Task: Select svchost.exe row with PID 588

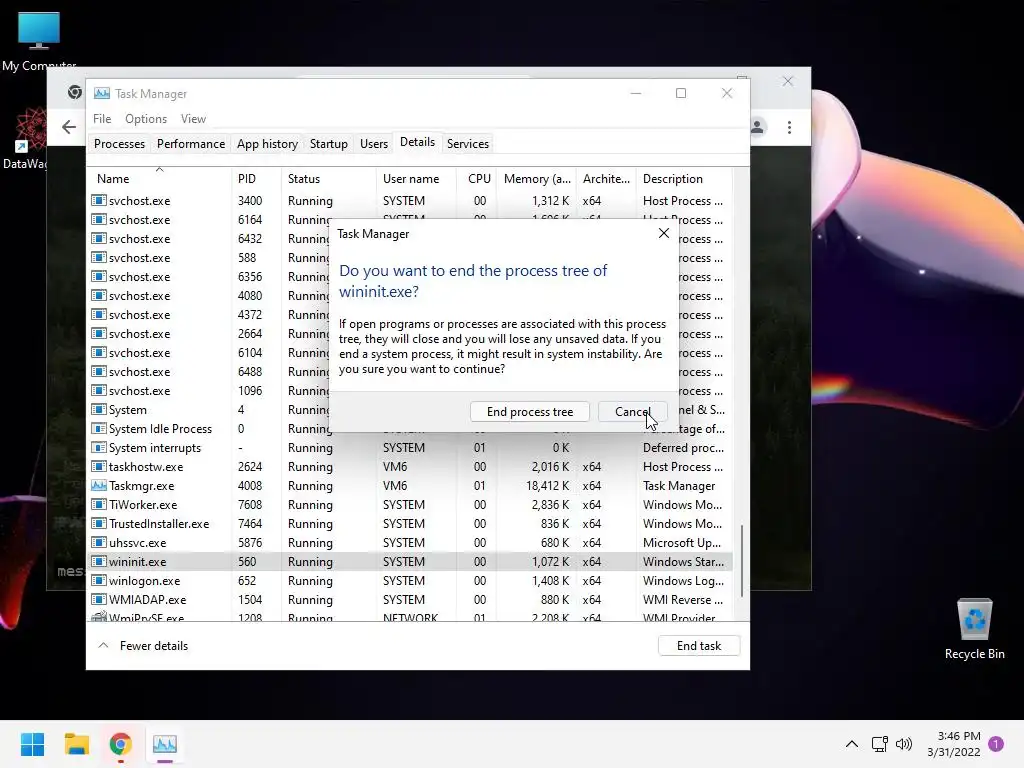Action: [209, 257]
